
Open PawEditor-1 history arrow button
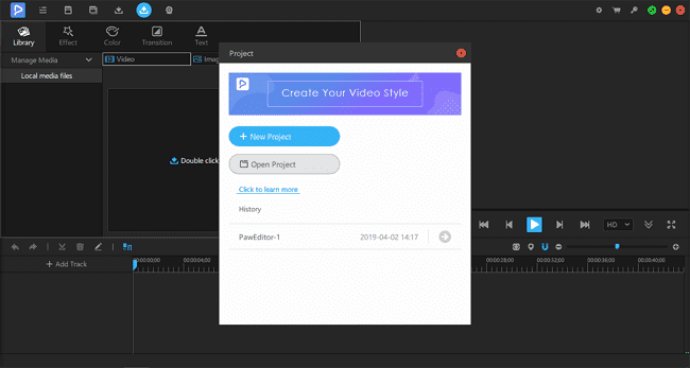pyautogui.click(x=445, y=237)
